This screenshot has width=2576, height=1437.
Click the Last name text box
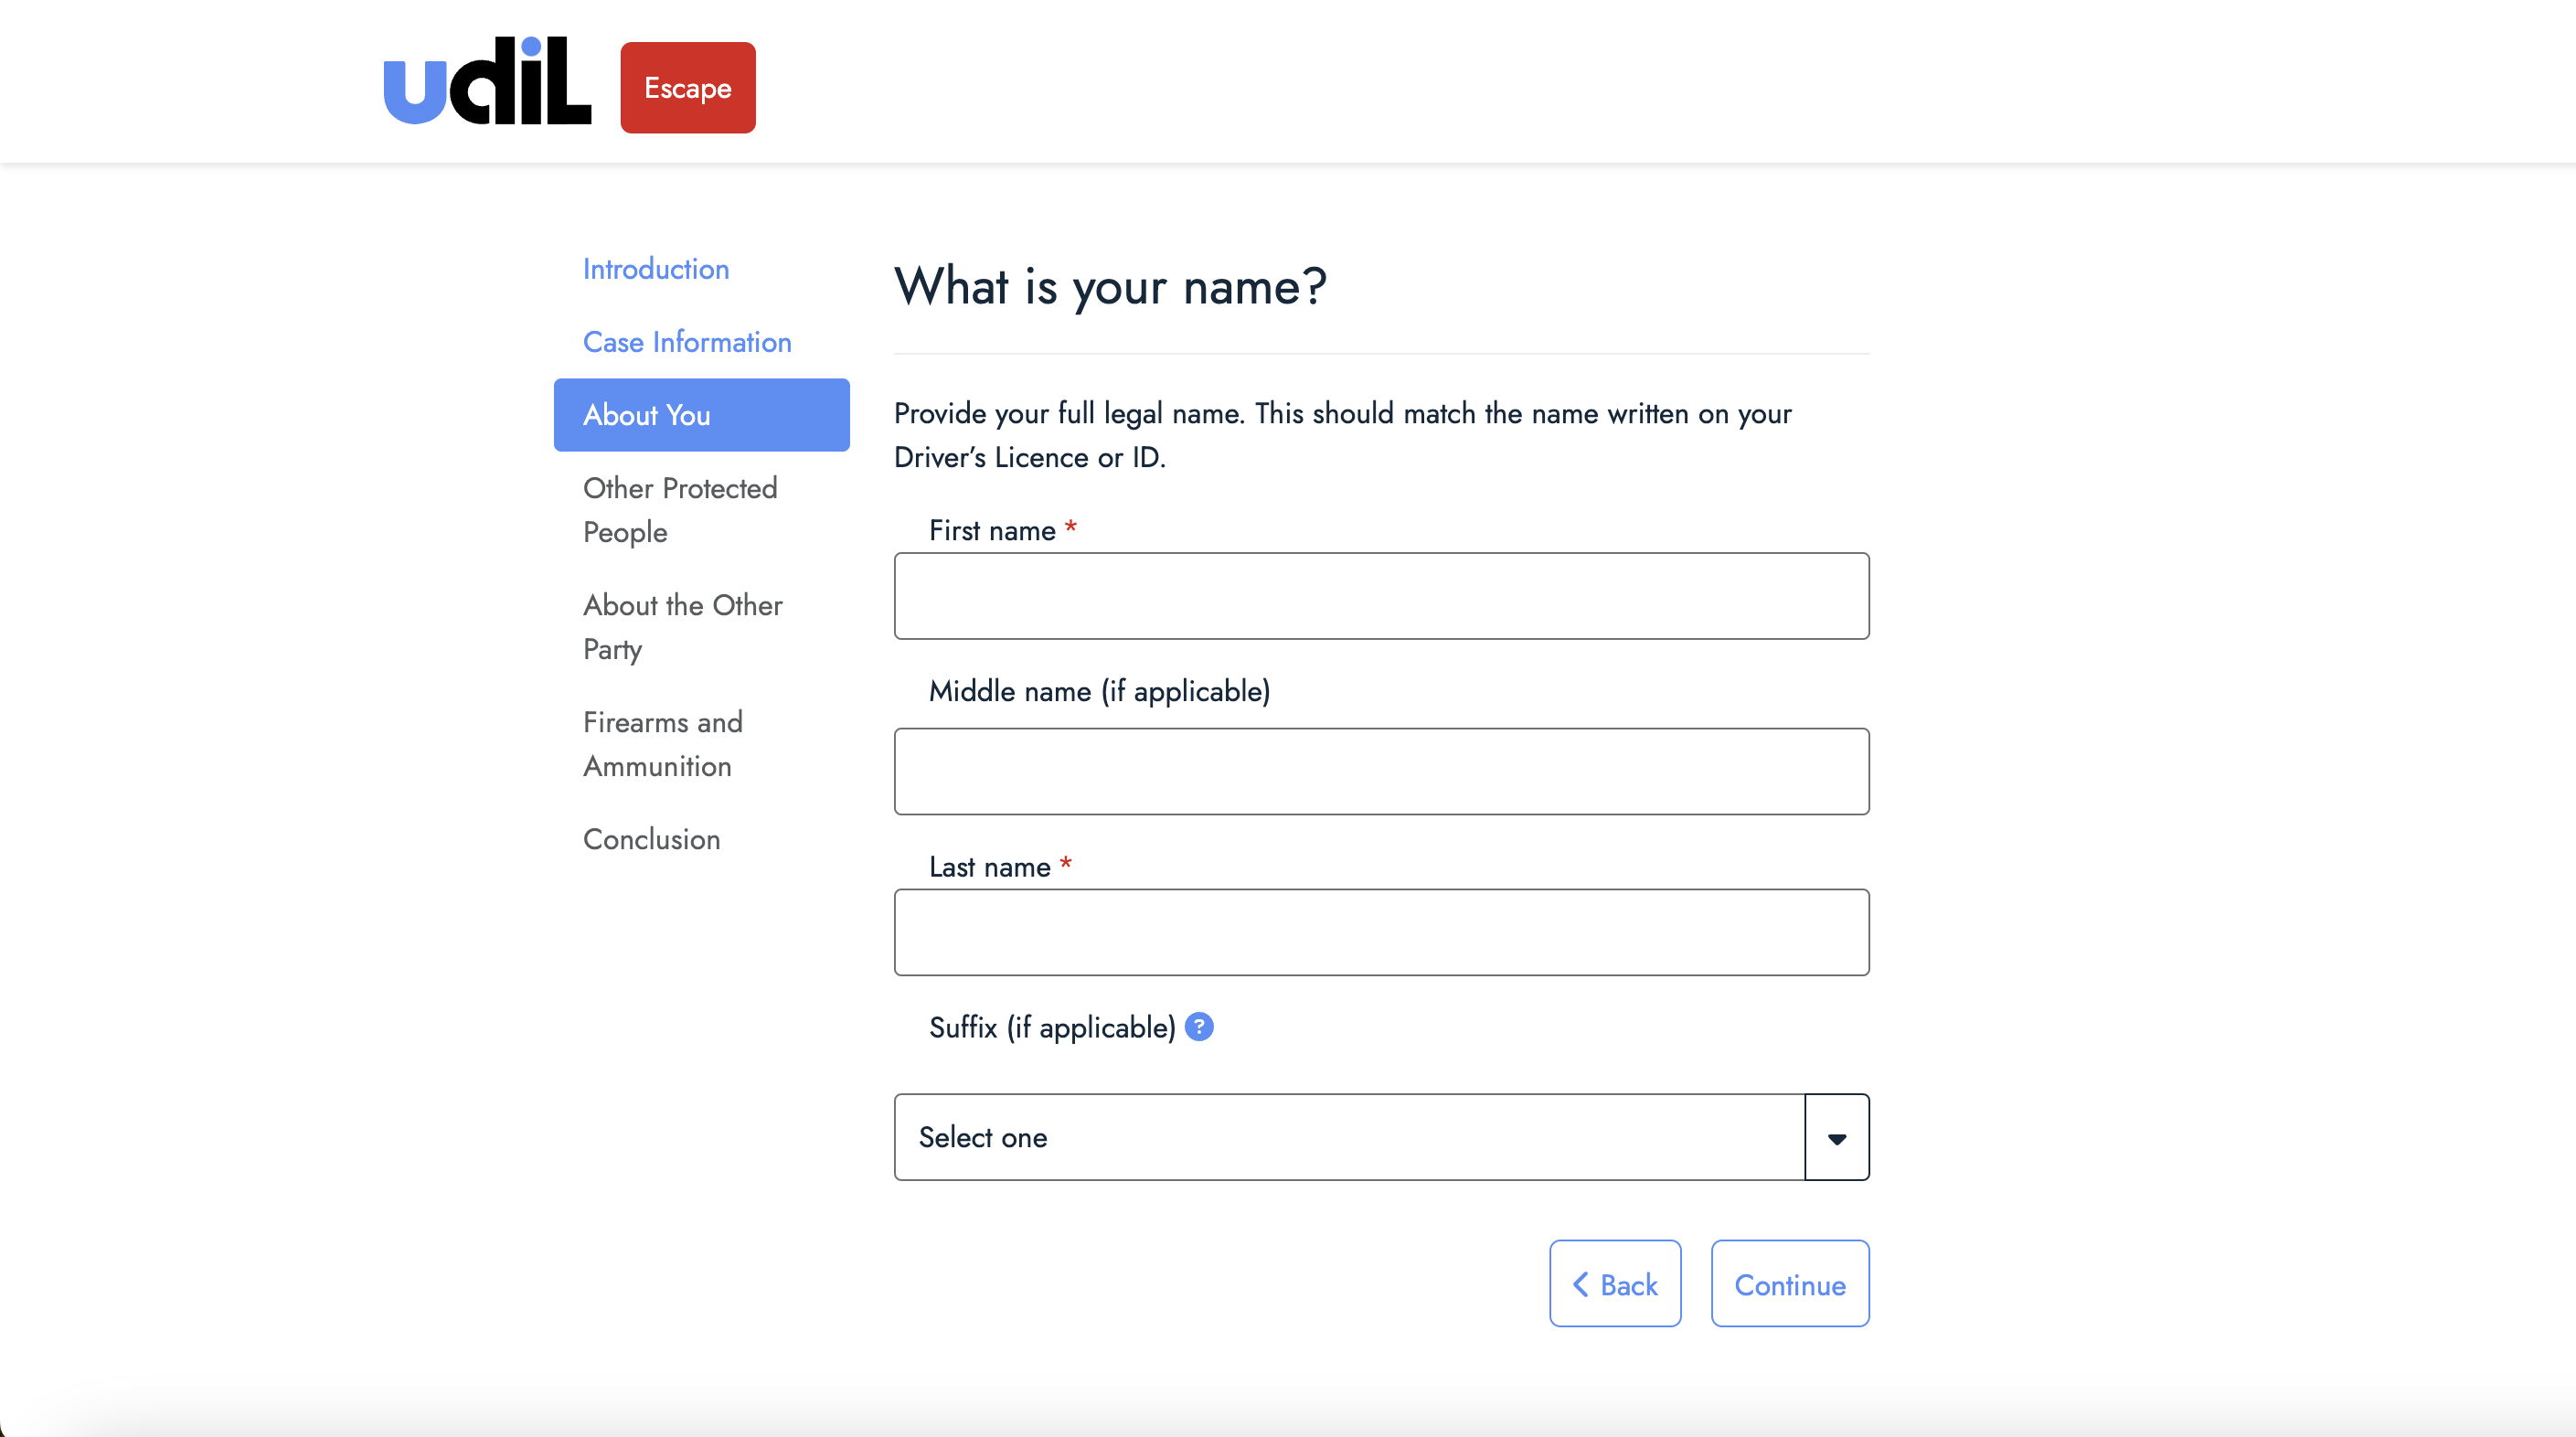coord(1381,932)
